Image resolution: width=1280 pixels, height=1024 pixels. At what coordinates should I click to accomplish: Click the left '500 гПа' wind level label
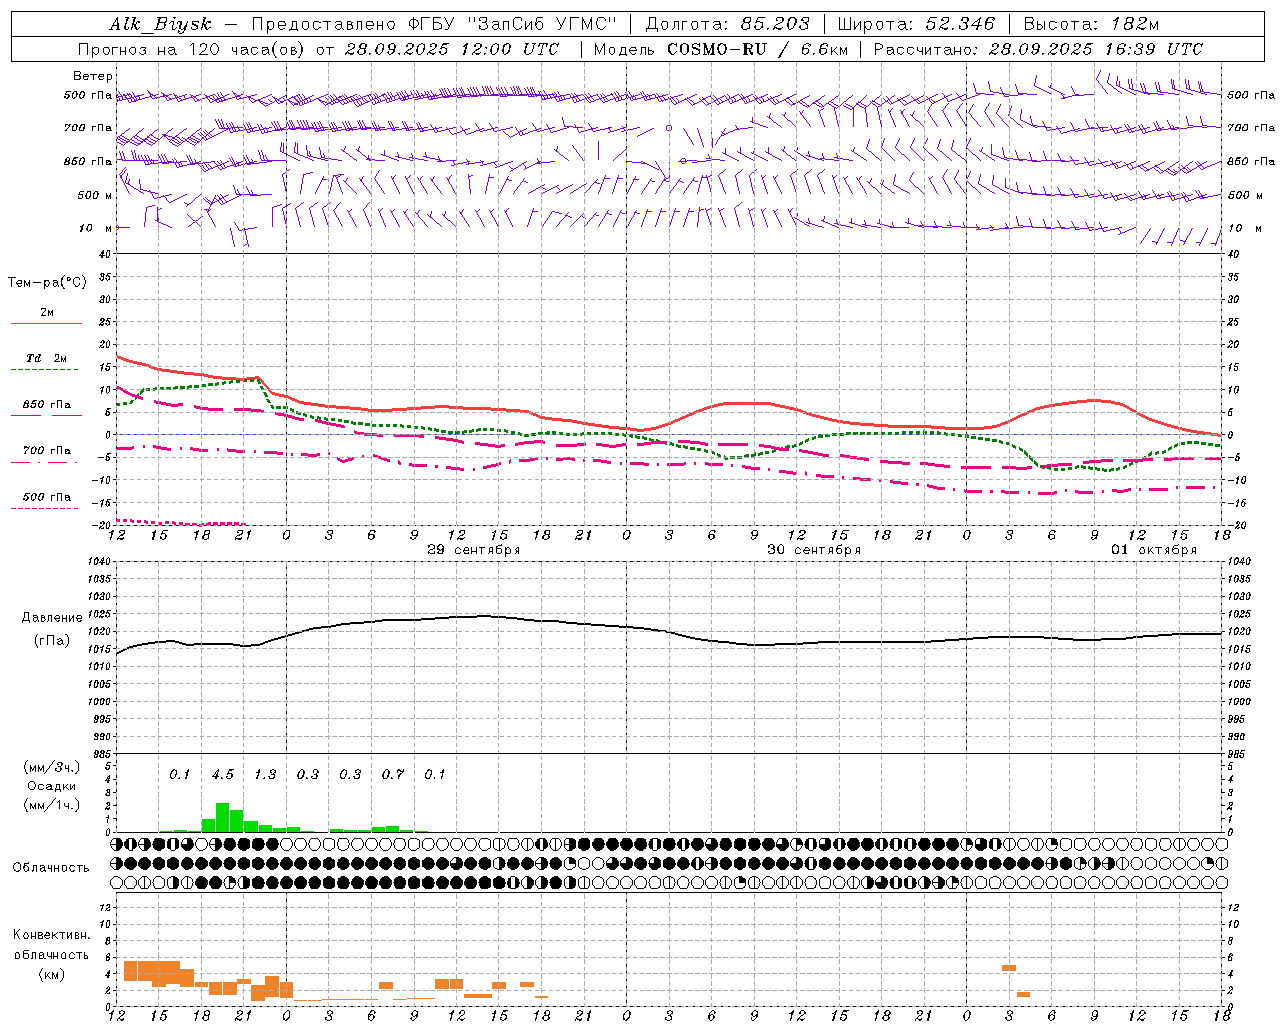click(x=88, y=95)
